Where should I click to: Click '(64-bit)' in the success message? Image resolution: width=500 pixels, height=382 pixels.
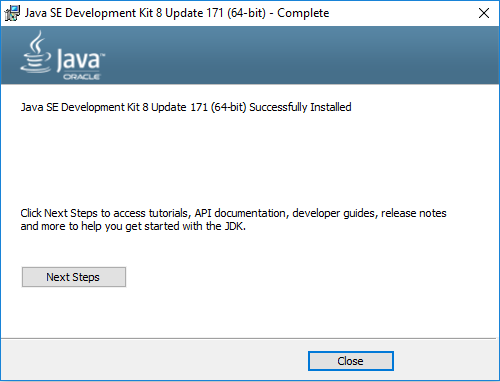tap(228, 107)
